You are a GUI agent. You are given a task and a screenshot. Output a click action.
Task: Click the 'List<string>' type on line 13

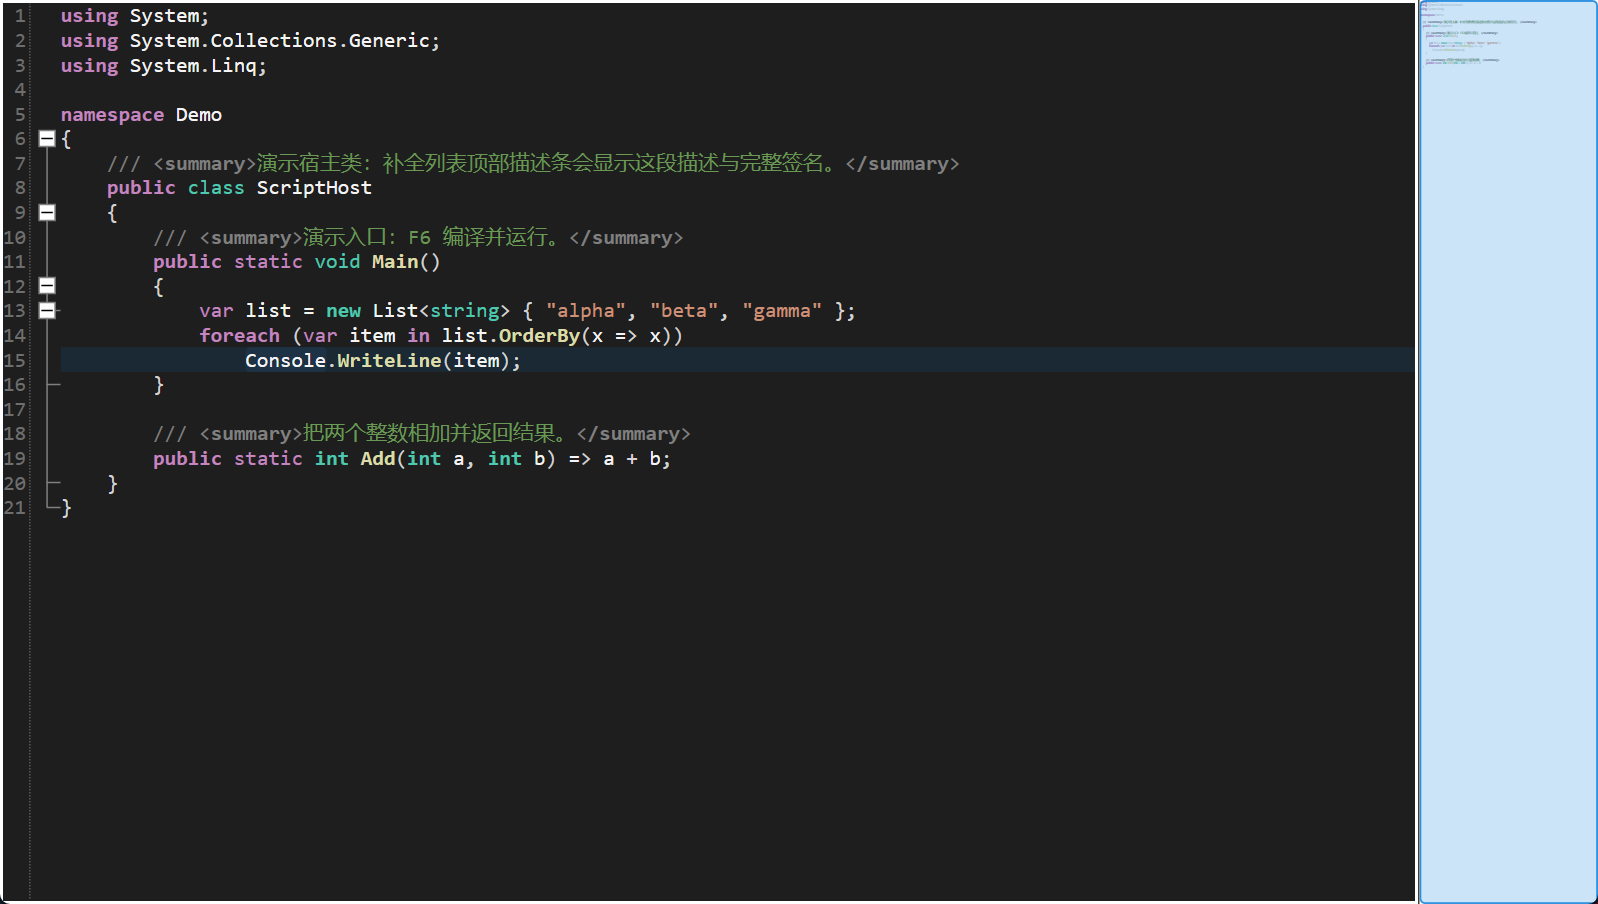tap(441, 311)
